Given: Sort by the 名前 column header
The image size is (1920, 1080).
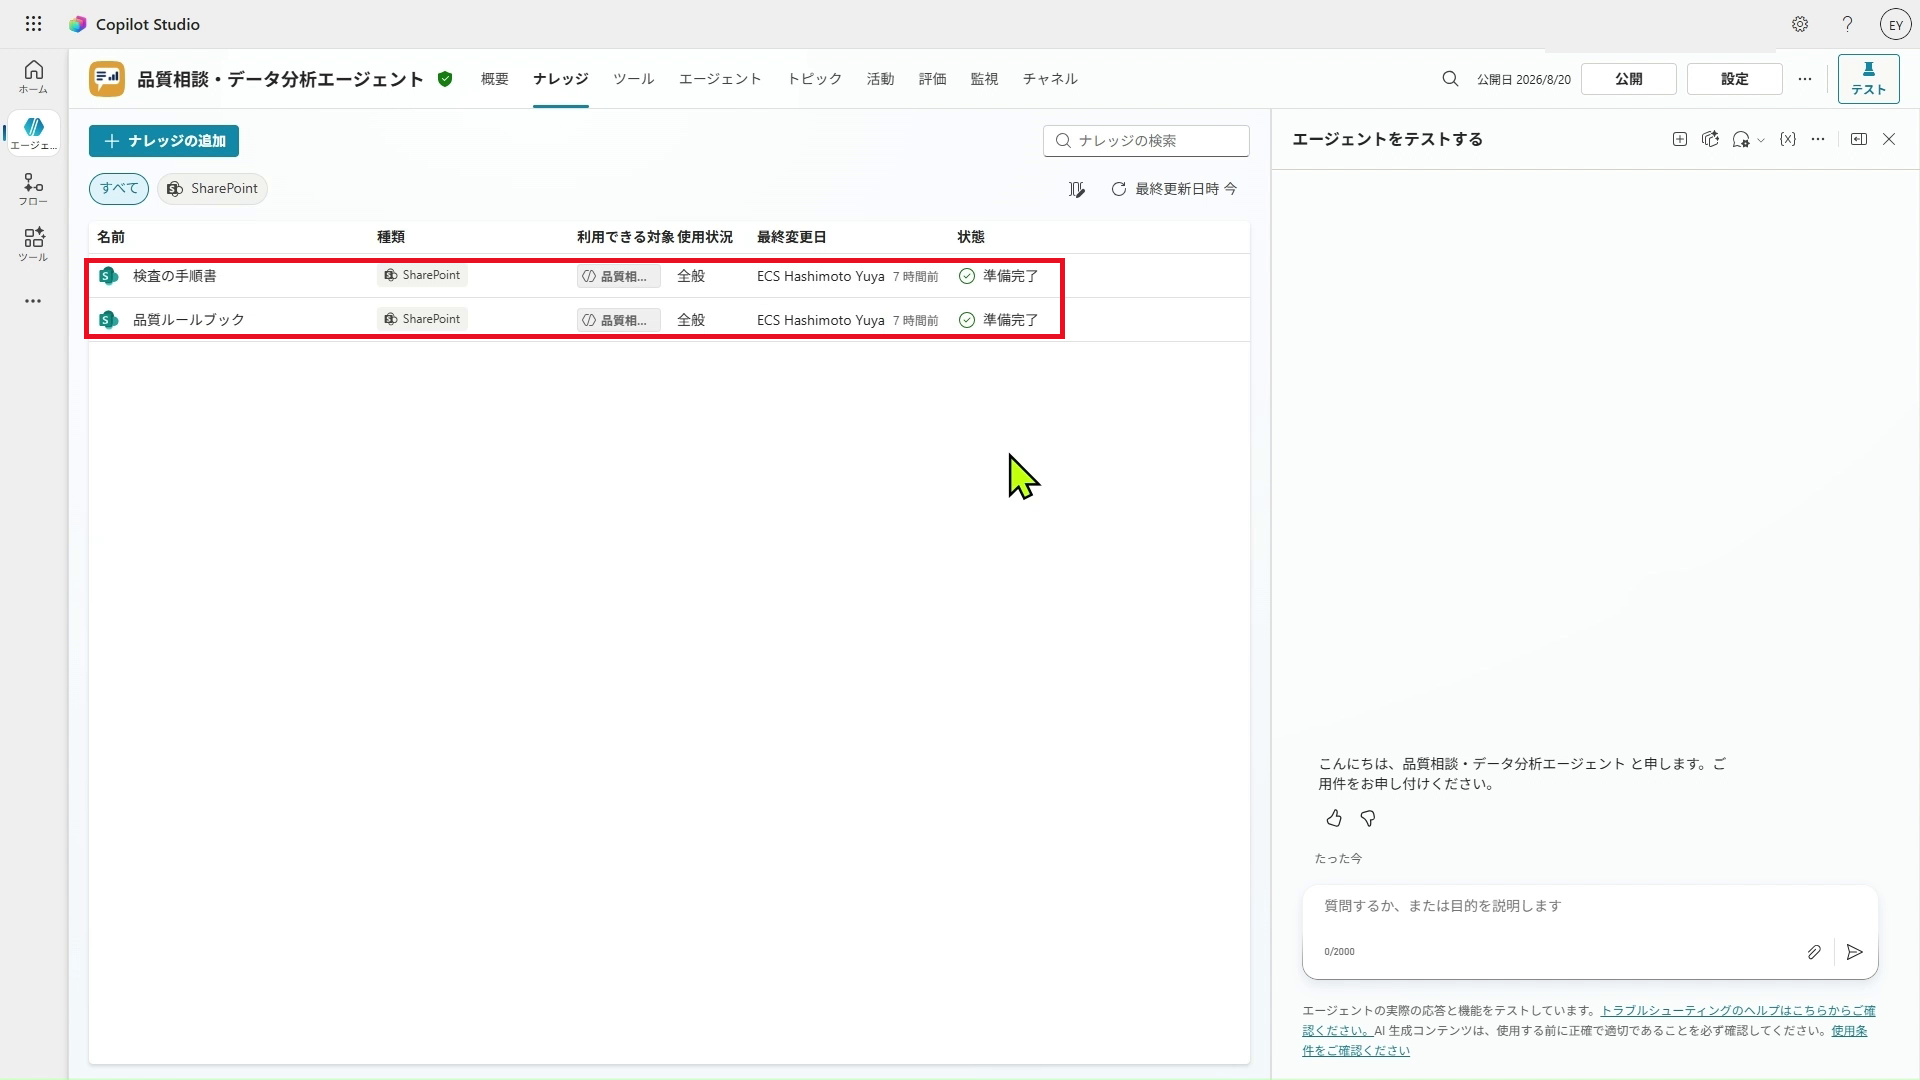Looking at the screenshot, I should tap(111, 237).
